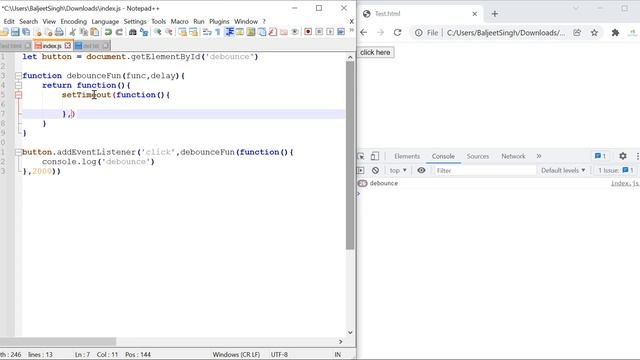Bookmark the page with star icon
This screenshot has height=360, width=640.
coord(594,33)
